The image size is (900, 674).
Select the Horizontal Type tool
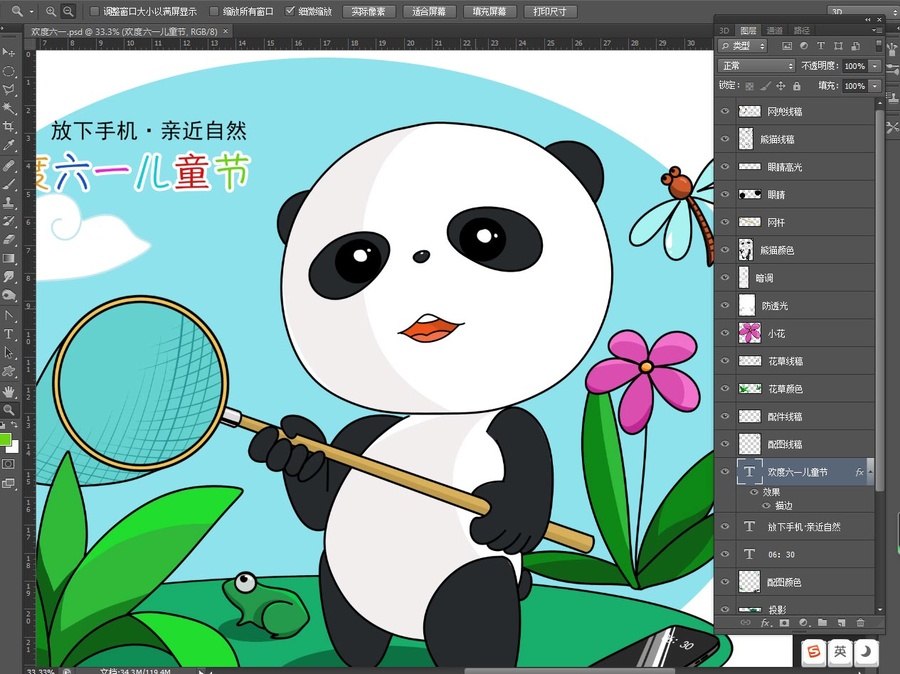click(x=9, y=334)
